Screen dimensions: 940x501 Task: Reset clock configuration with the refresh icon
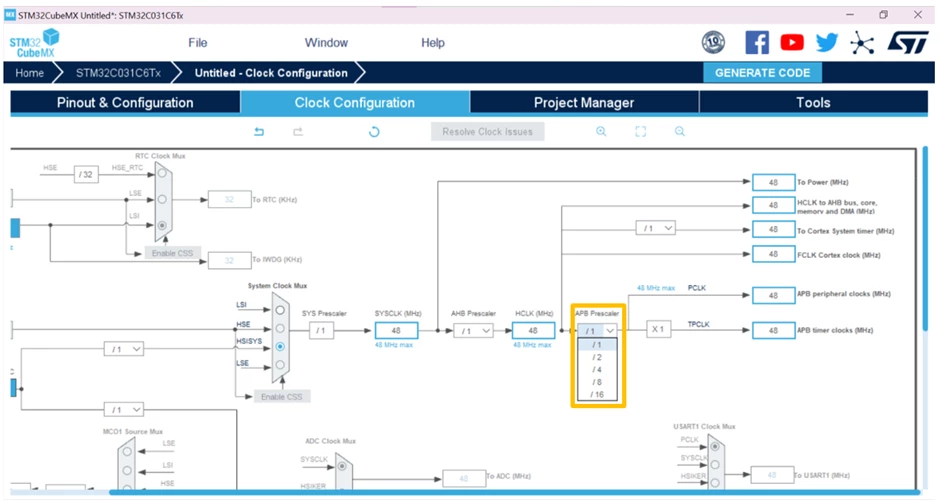(374, 132)
